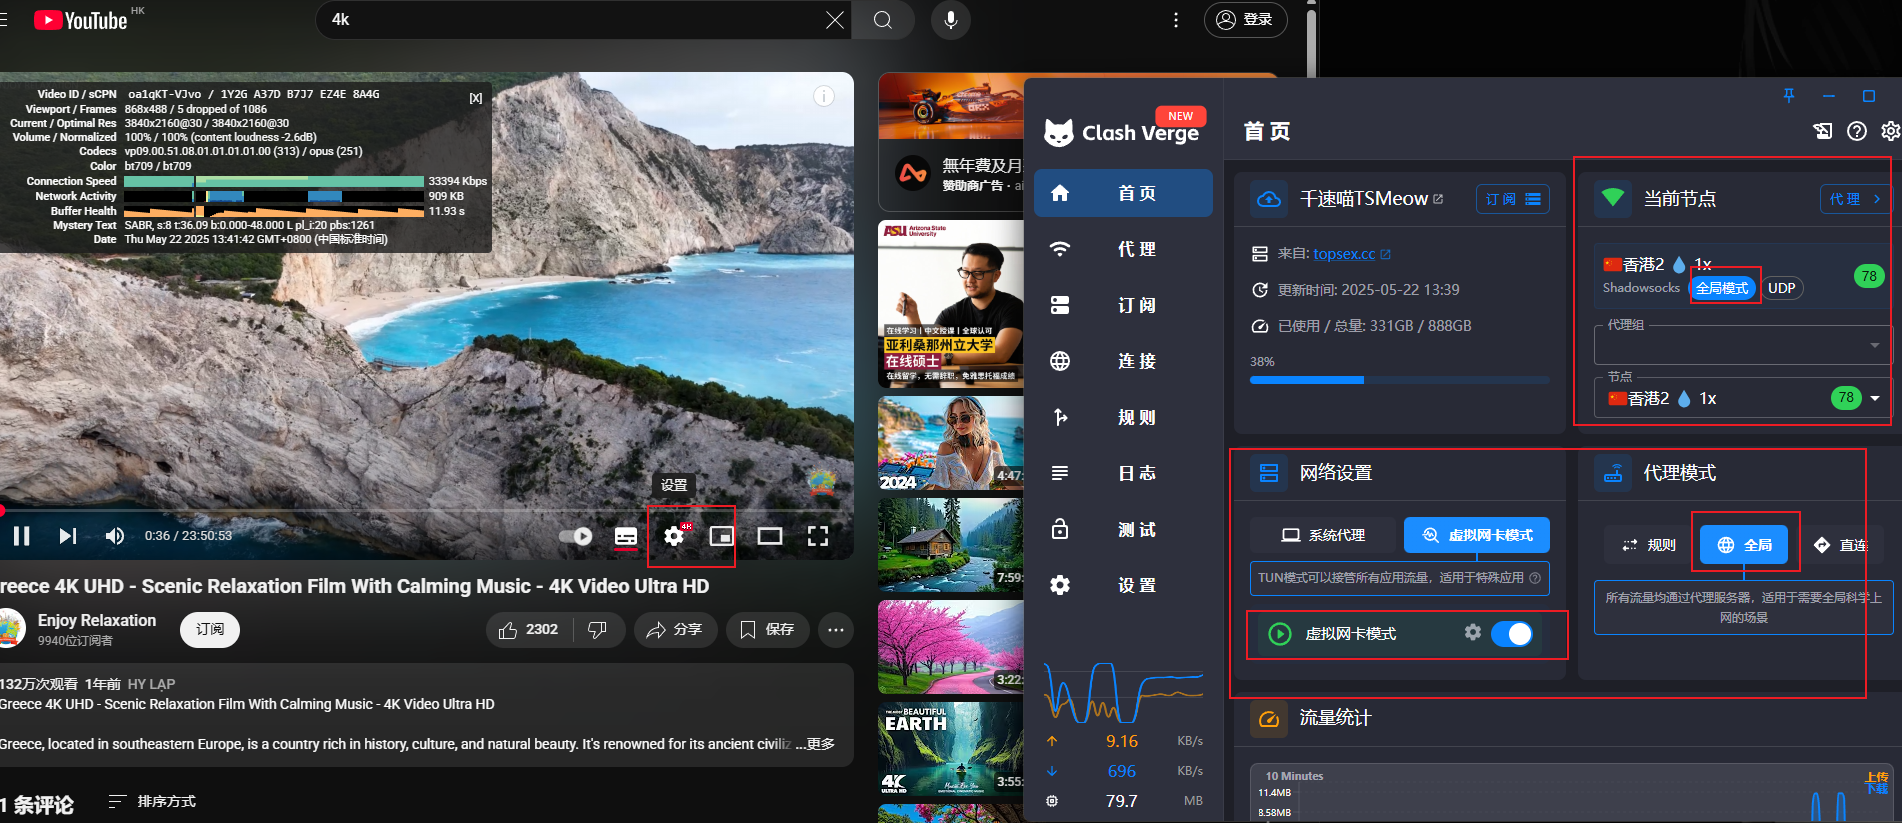Pause the YouTube video
The width and height of the screenshot is (1902, 823).
pyautogui.click(x=21, y=536)
